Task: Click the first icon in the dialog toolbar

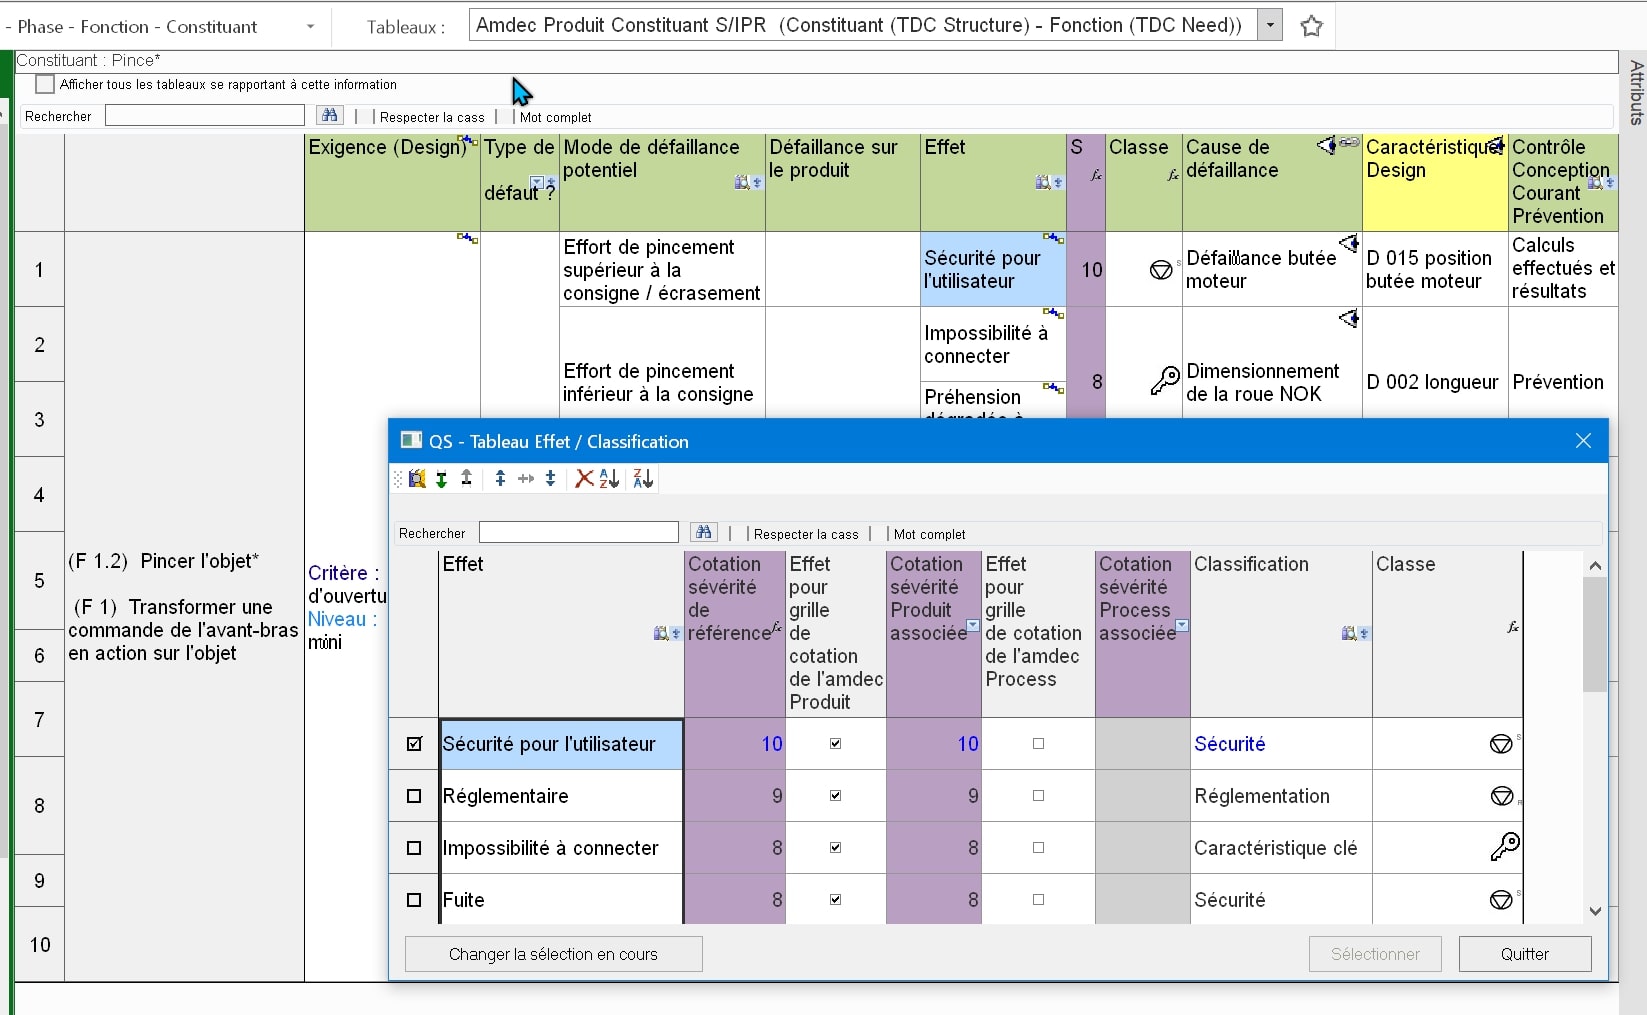Action: 417,479
